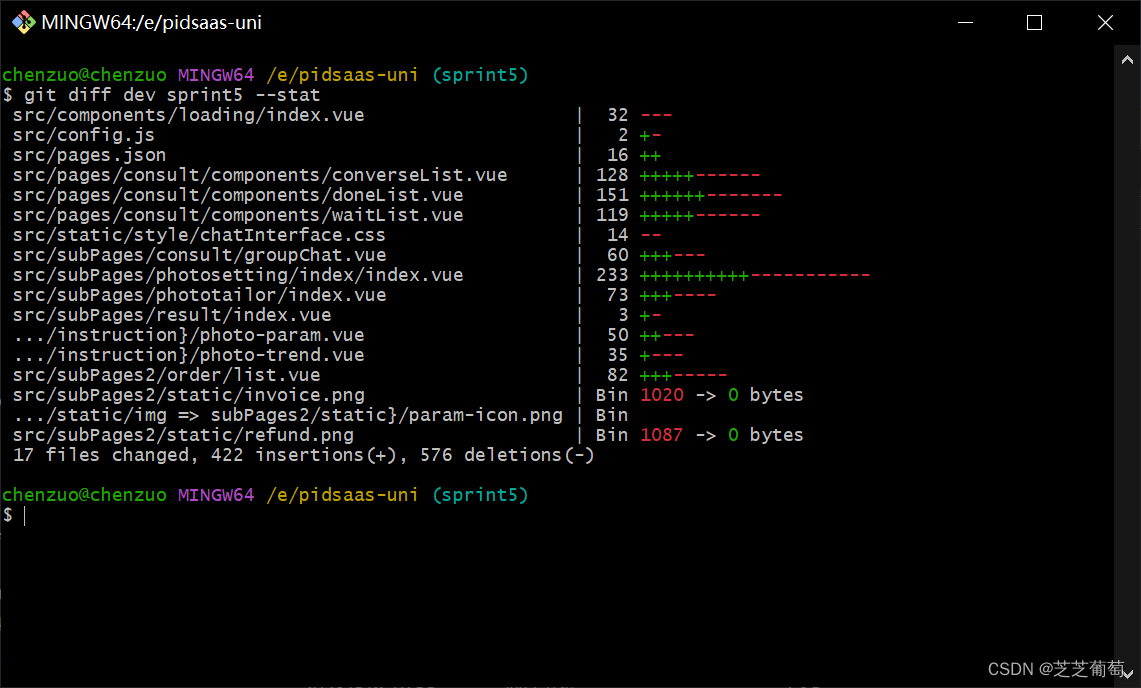Minimize the MINGW64 terminal window
The width and height of the screenshot is (1141, 688).
965,23
